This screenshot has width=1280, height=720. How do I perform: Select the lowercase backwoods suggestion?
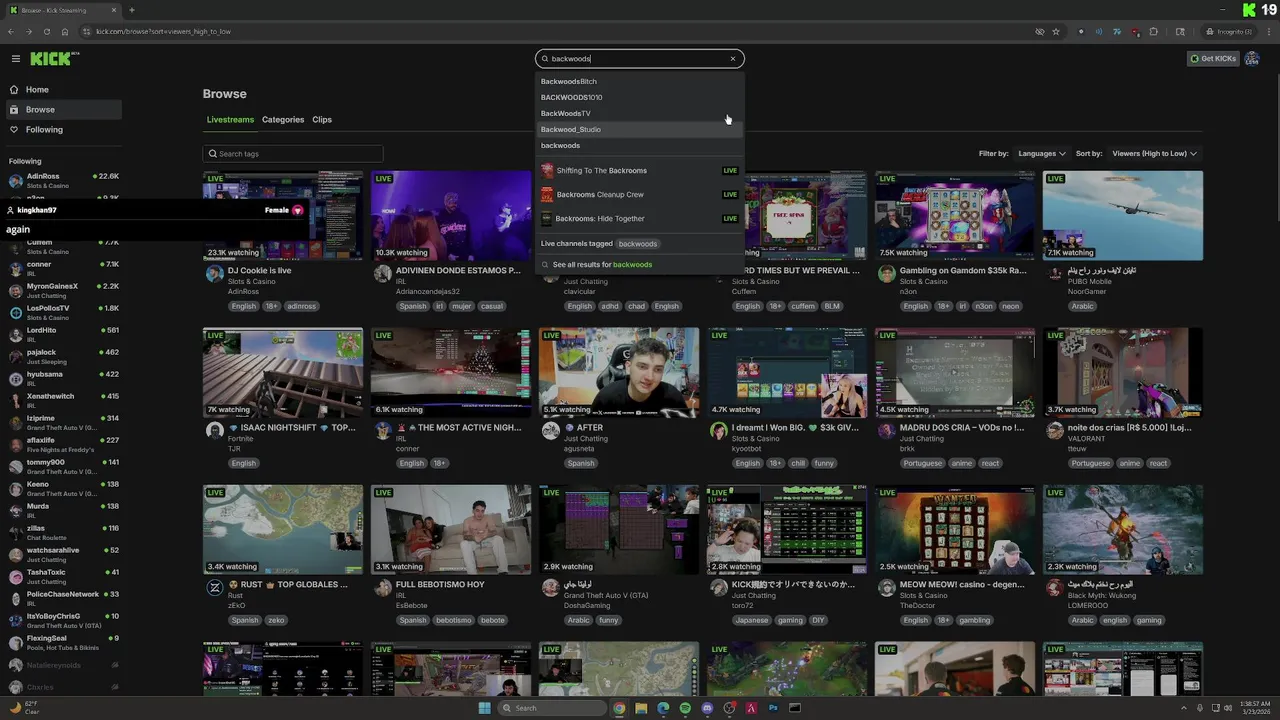click(640, 146)
